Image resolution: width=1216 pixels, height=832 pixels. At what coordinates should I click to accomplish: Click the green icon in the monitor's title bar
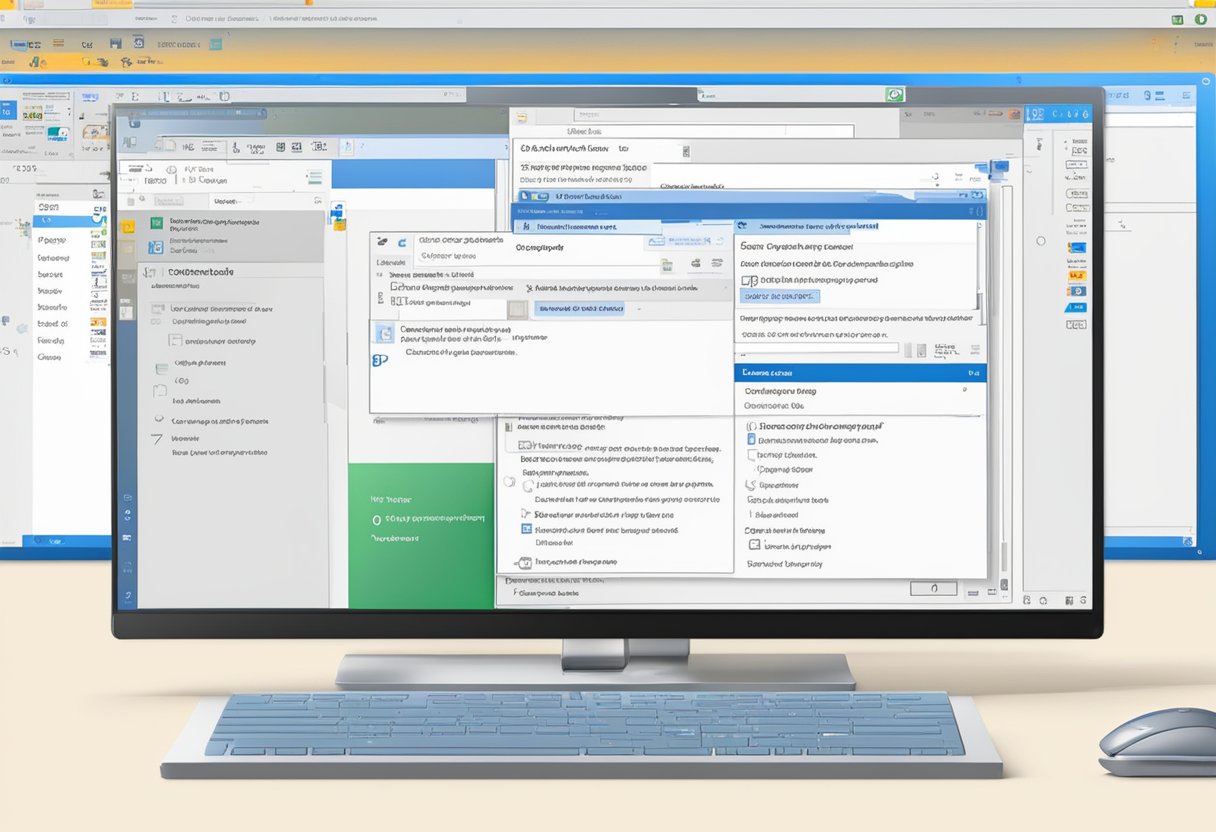[x=895, y=95]
